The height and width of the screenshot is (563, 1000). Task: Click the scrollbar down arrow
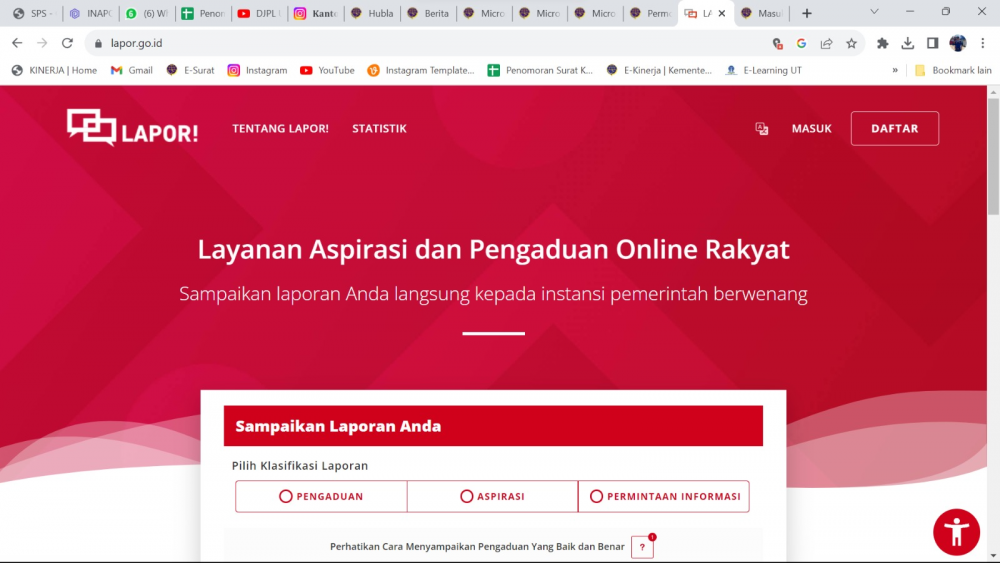[x=993, y=556]
